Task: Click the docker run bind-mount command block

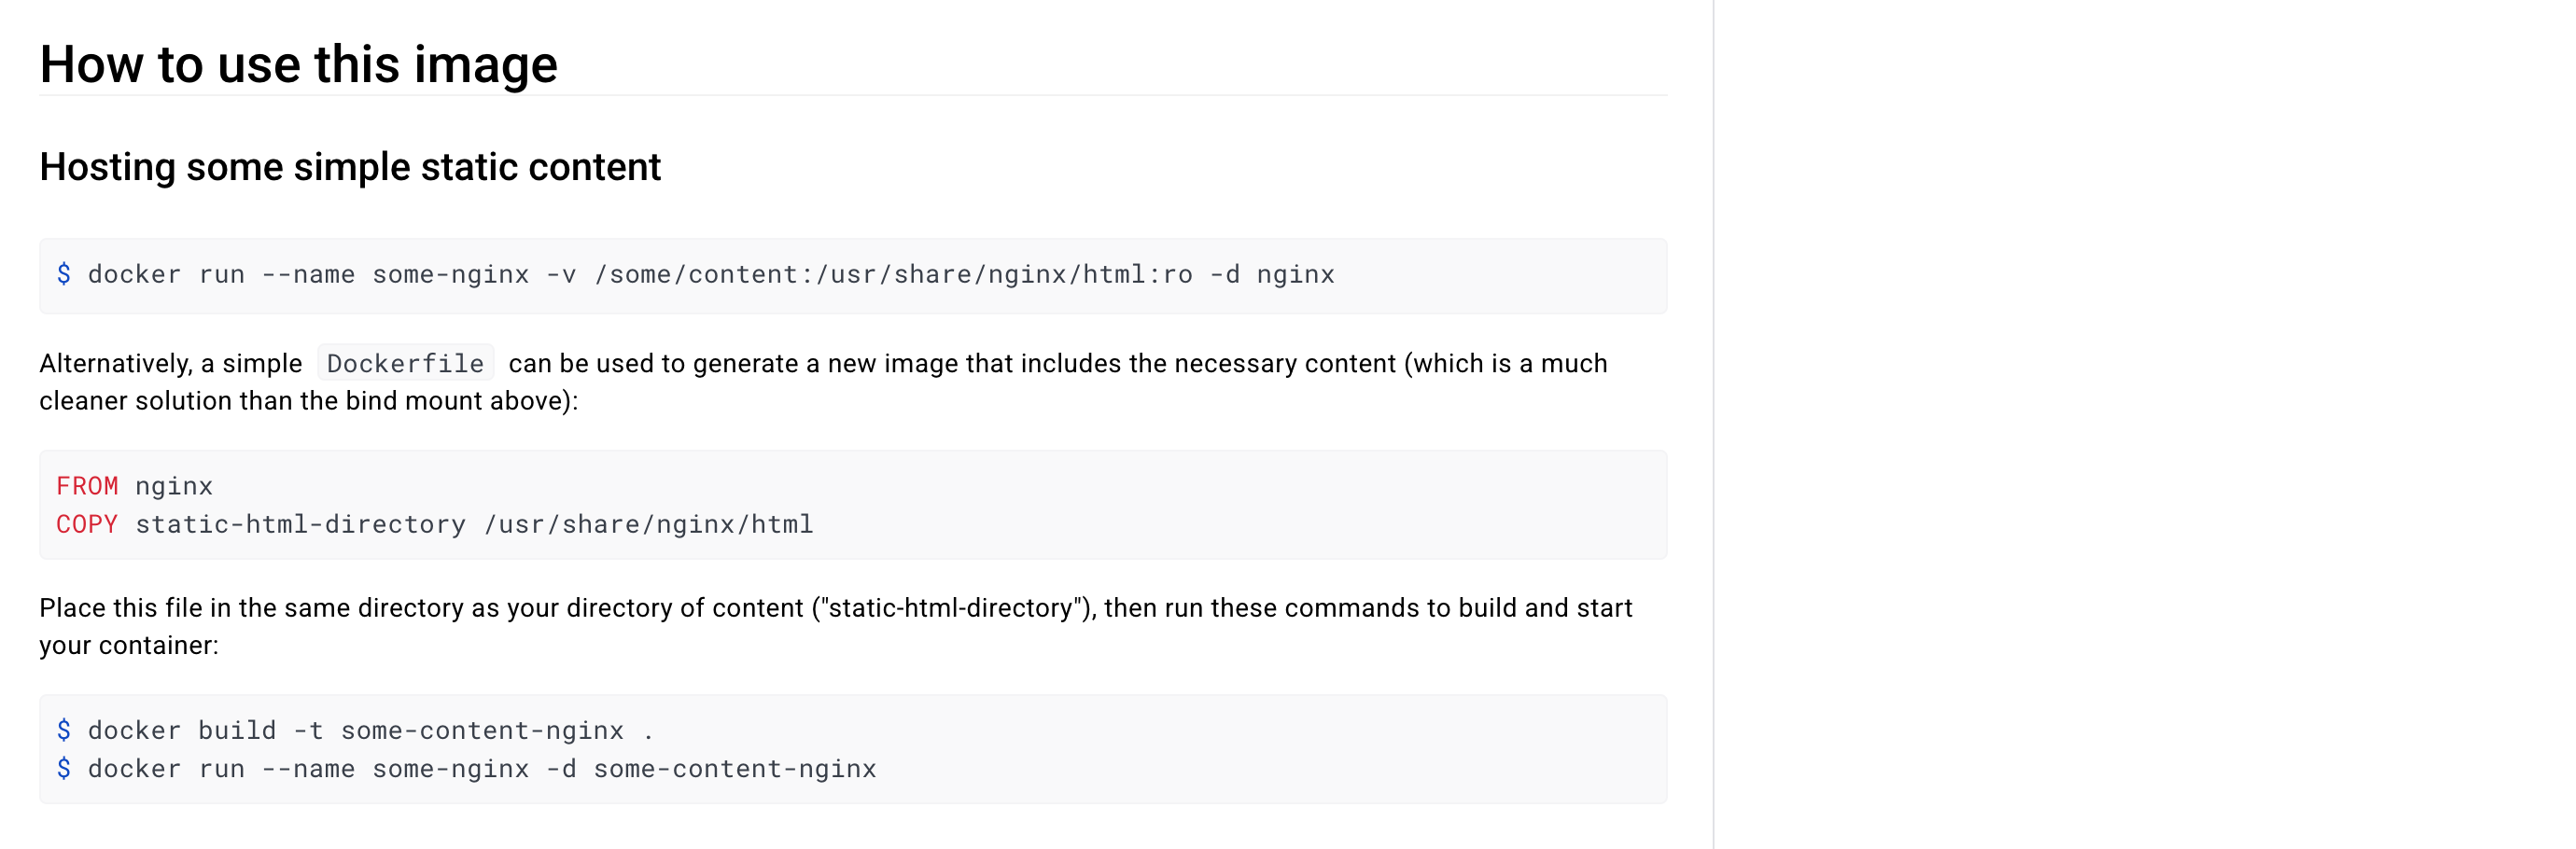Action: point(853,276)
